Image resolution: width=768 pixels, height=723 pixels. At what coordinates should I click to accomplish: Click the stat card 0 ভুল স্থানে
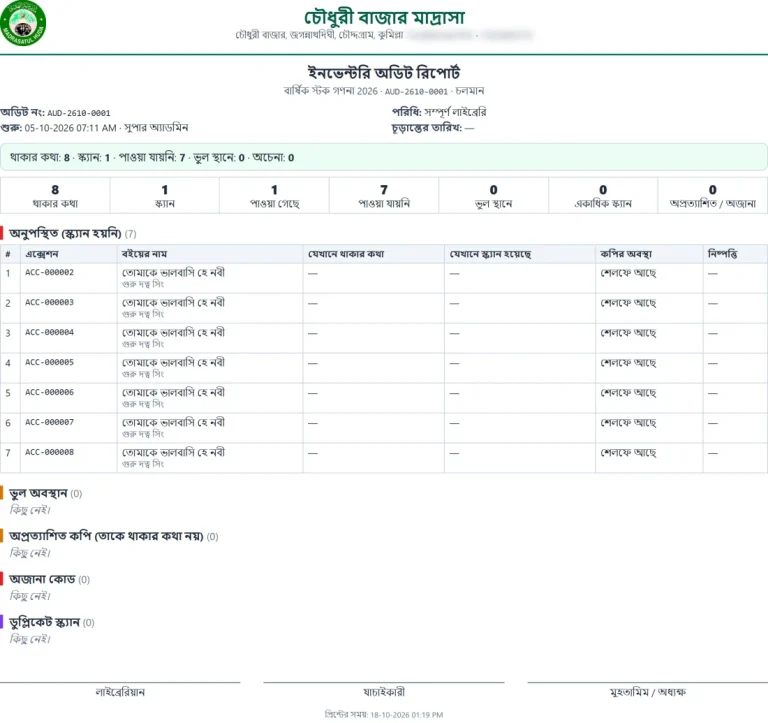[494, 195]
